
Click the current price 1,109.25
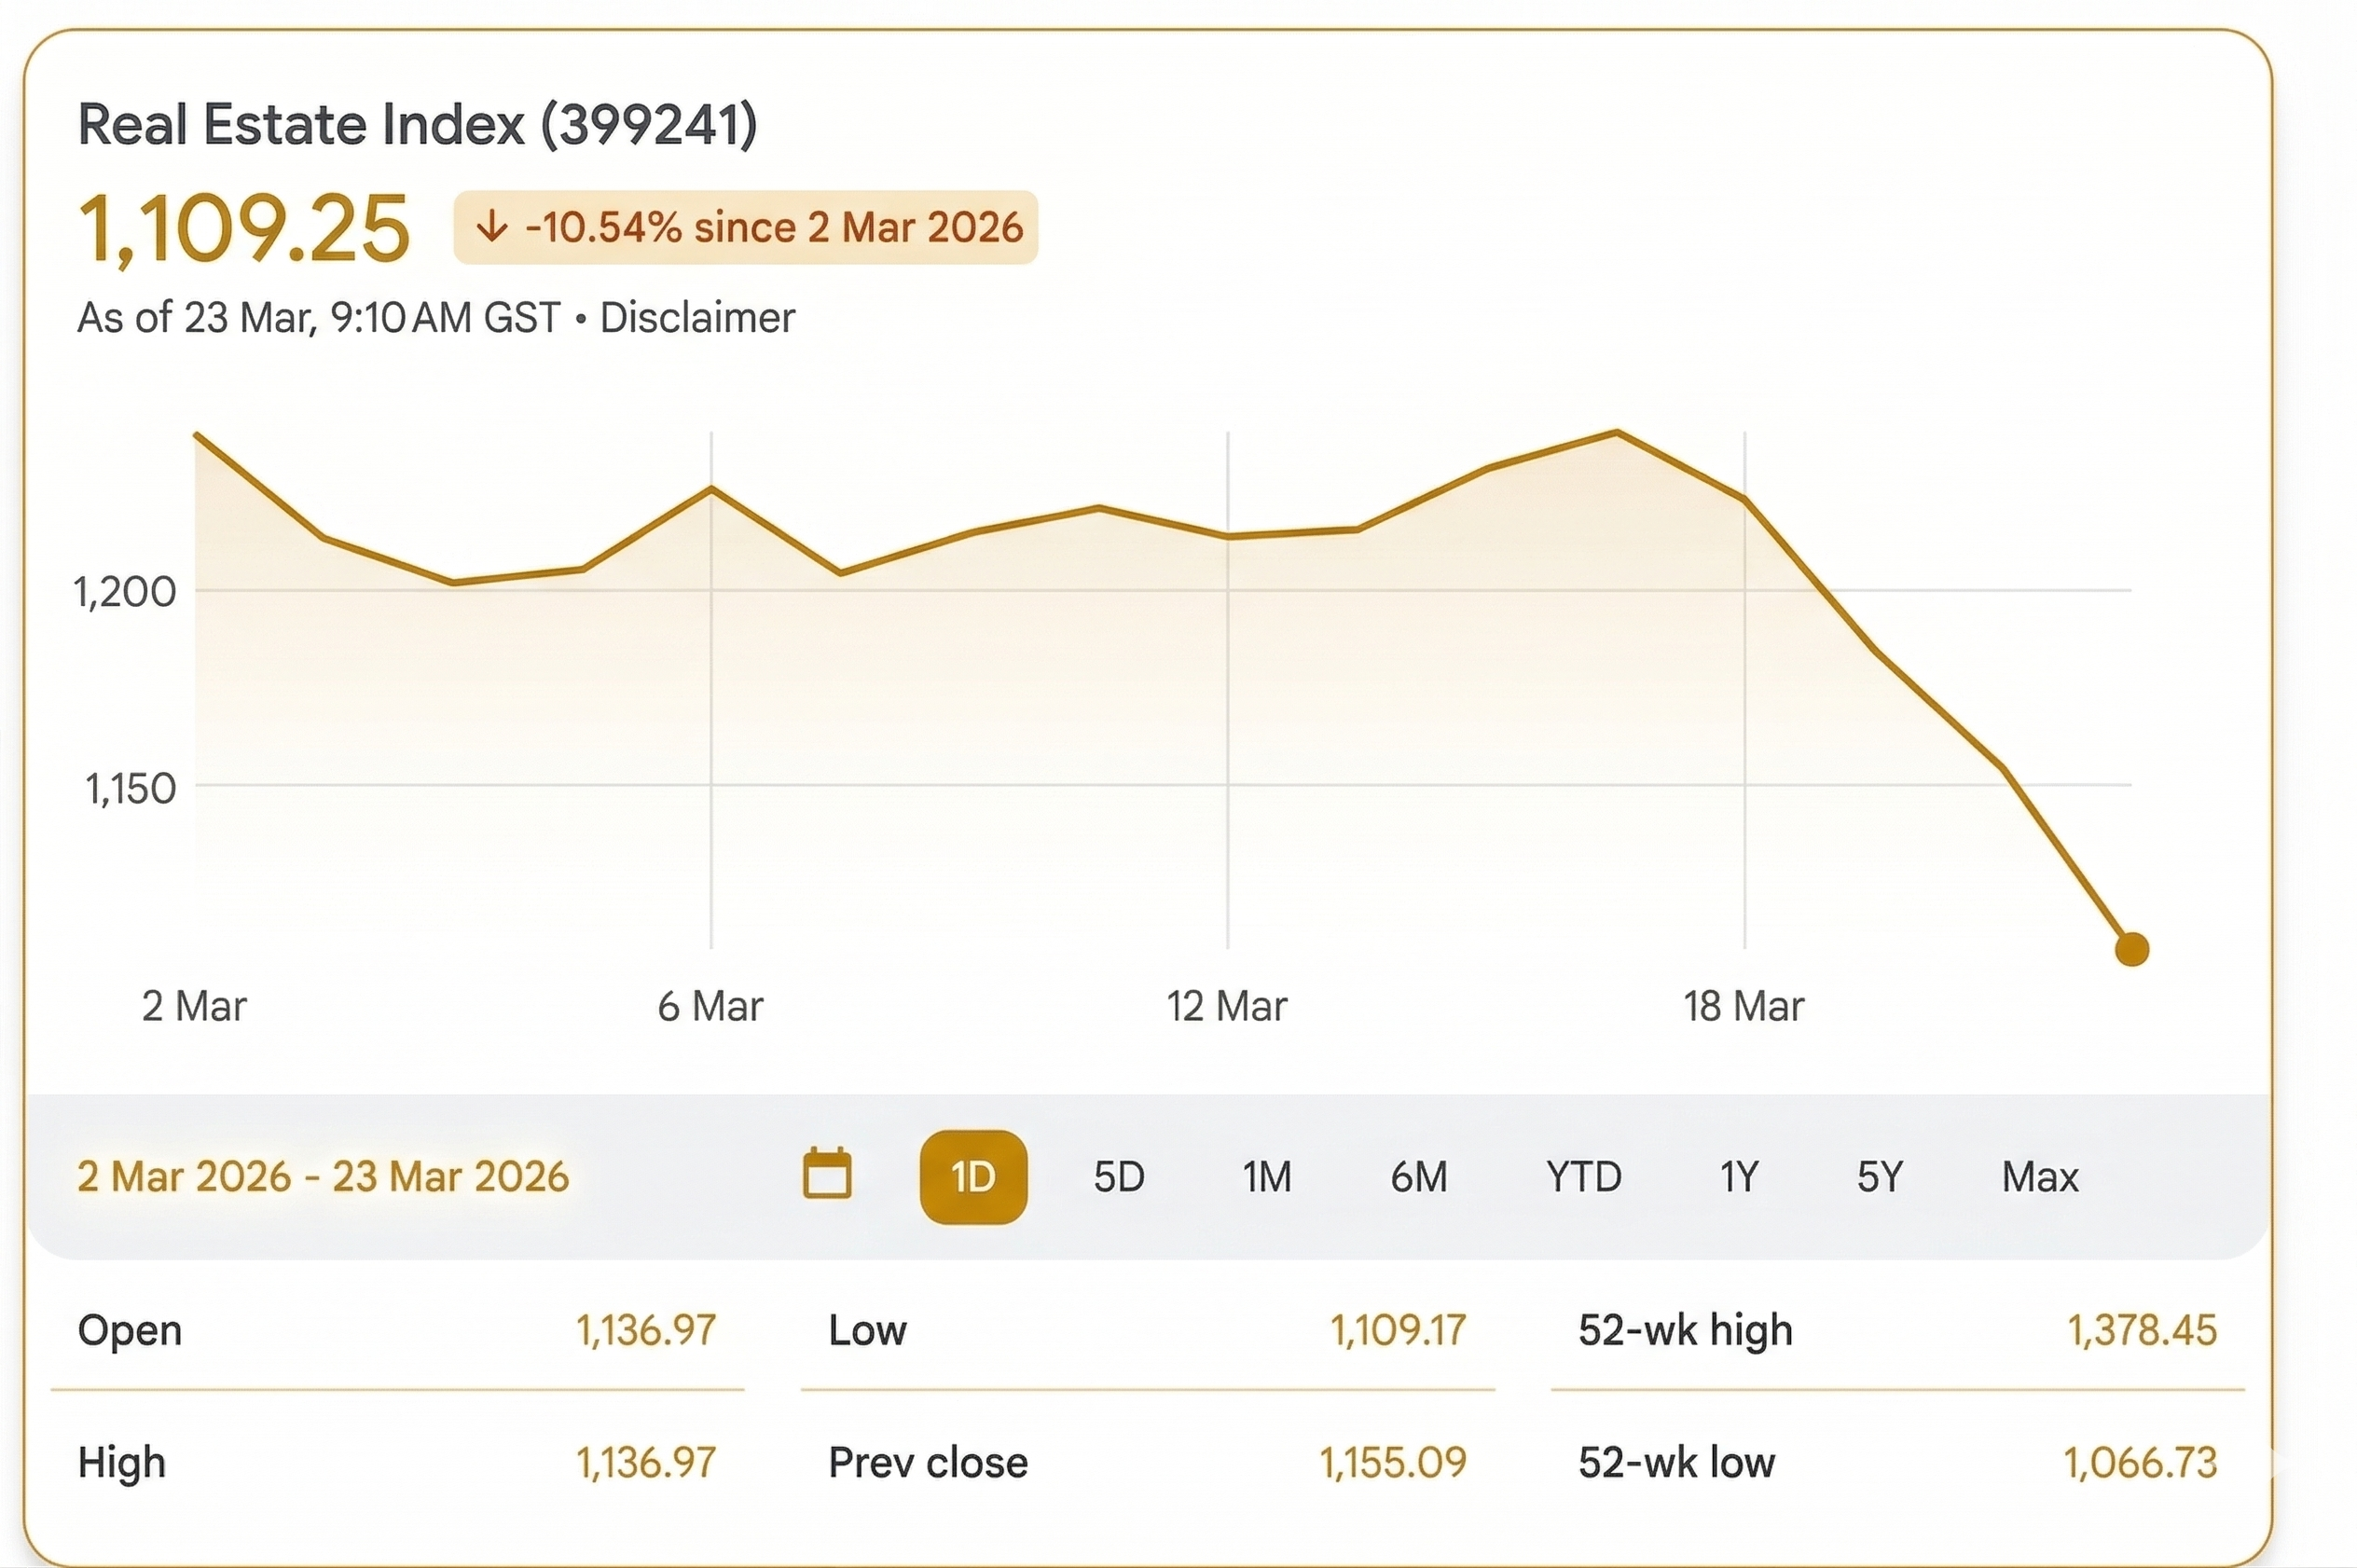(x=243, y=228)
